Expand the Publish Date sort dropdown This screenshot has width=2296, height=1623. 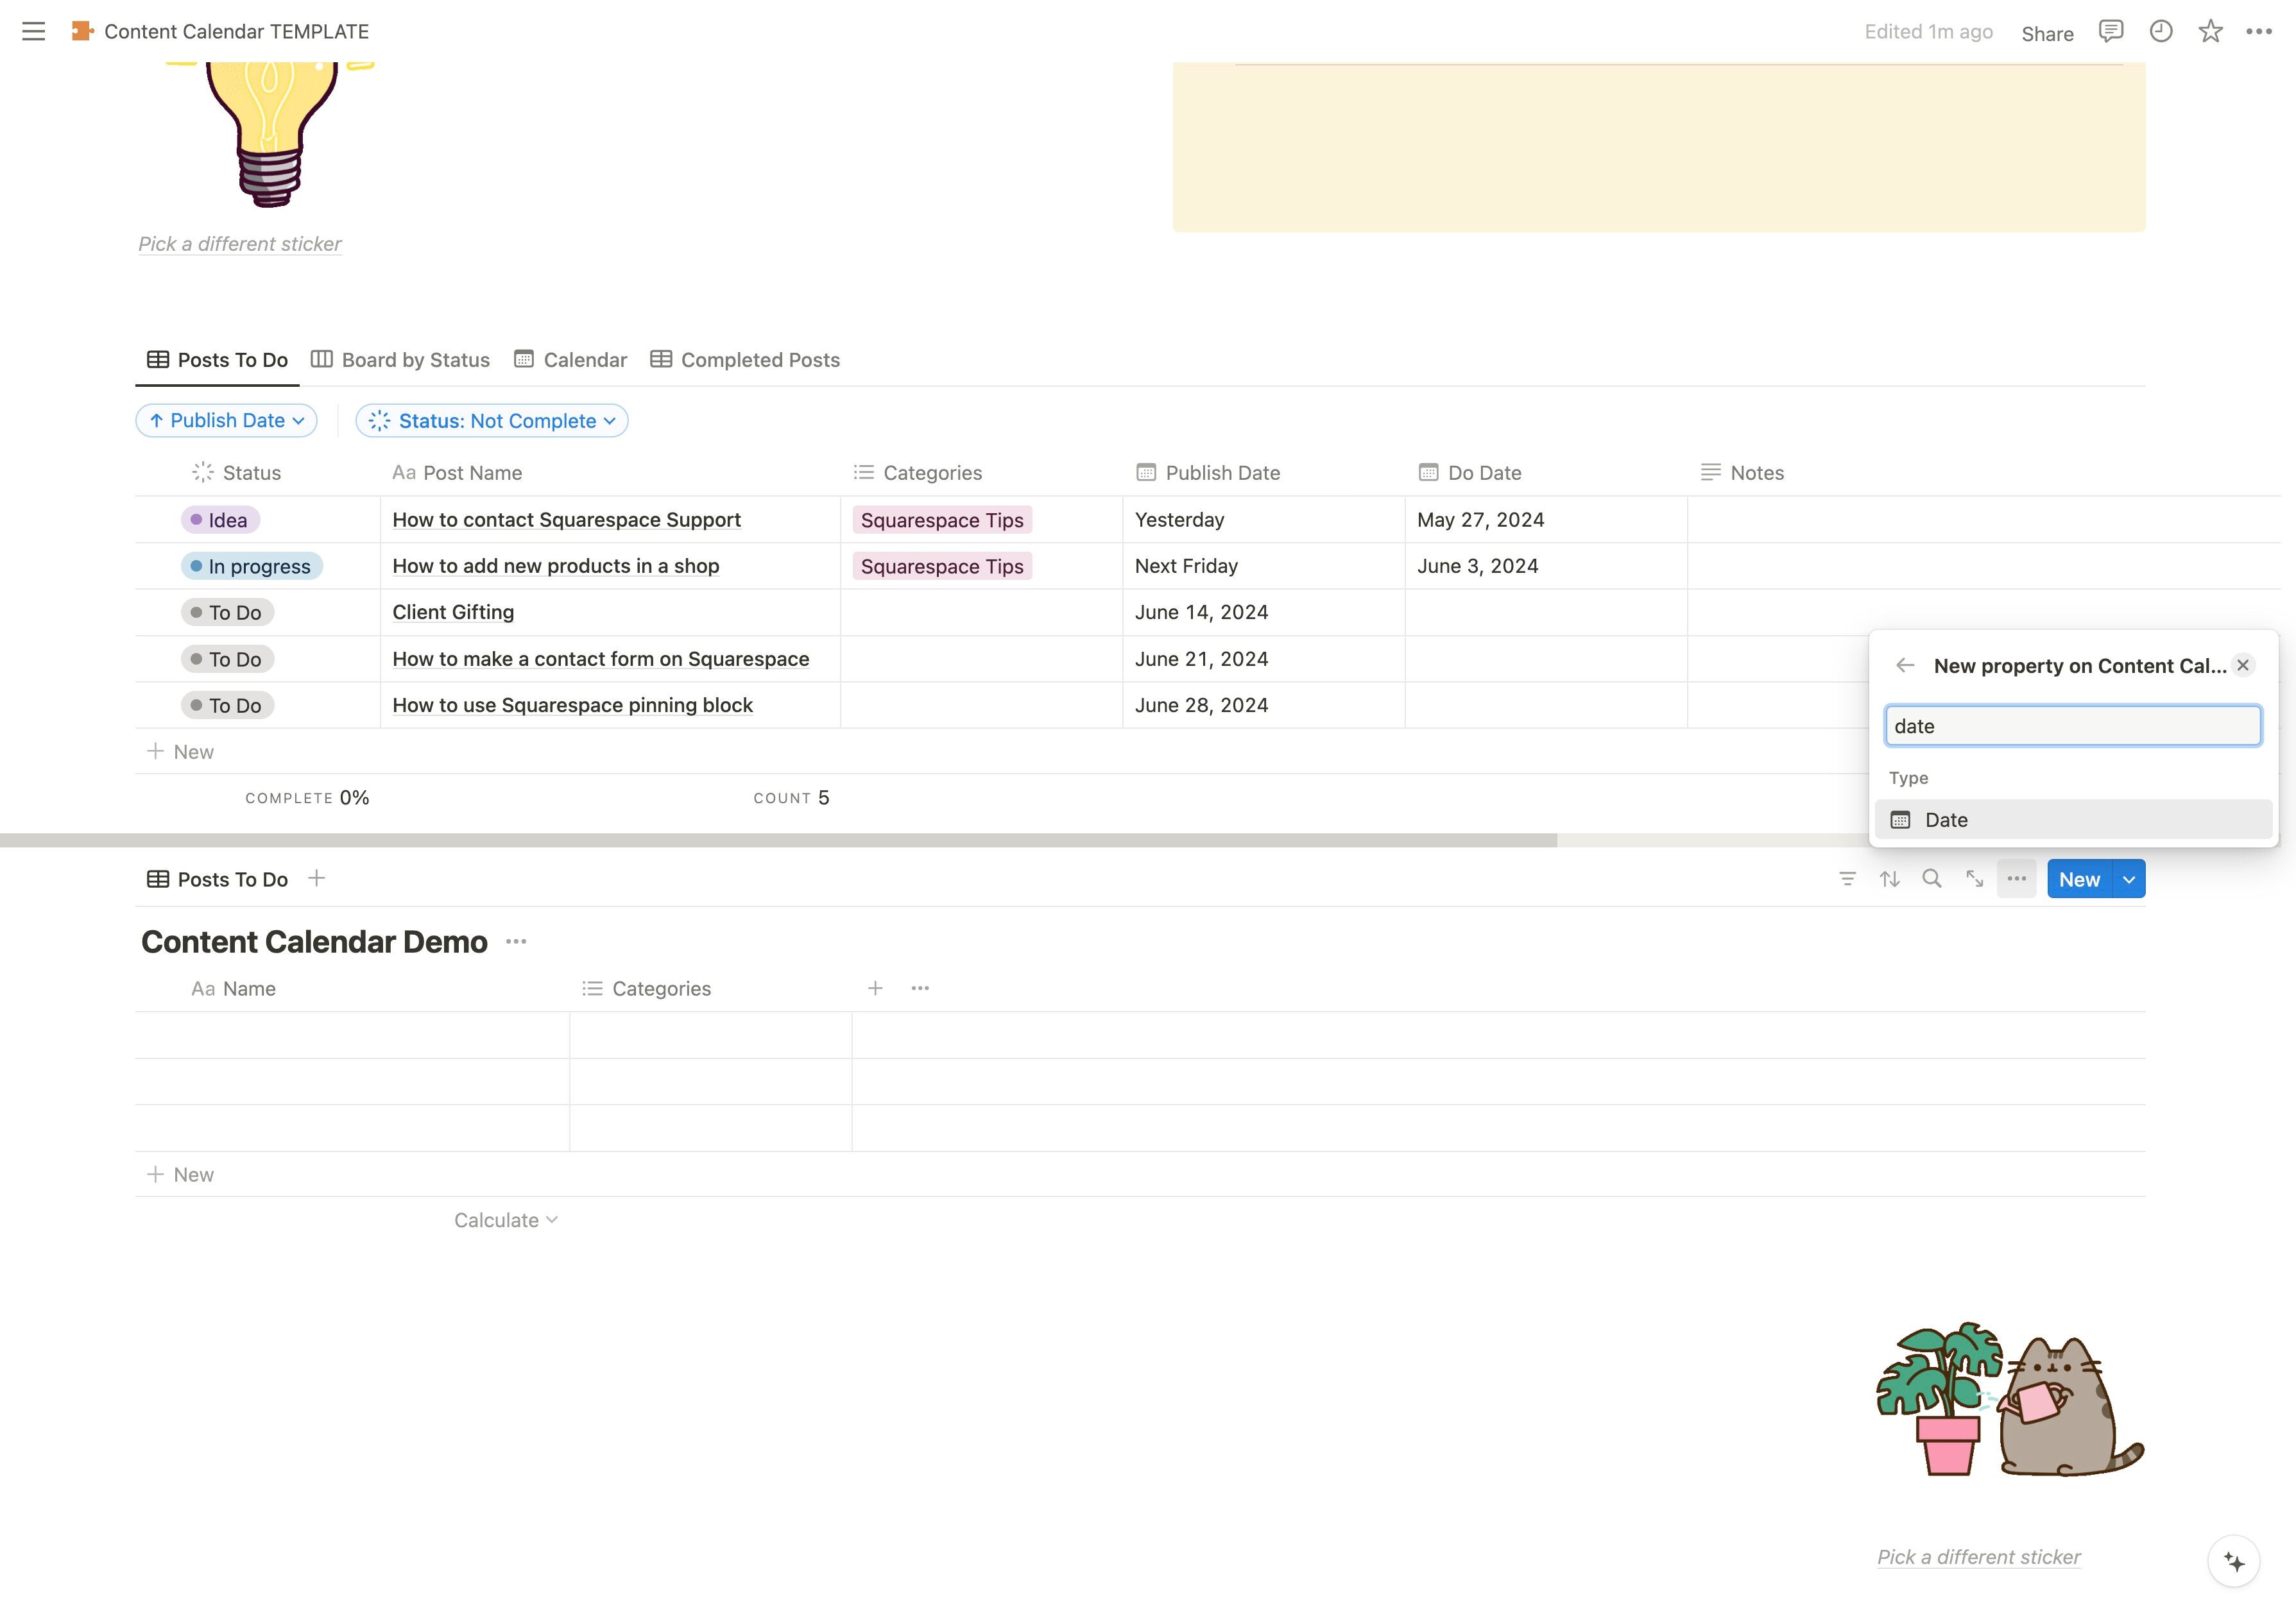tap(227, 421)
